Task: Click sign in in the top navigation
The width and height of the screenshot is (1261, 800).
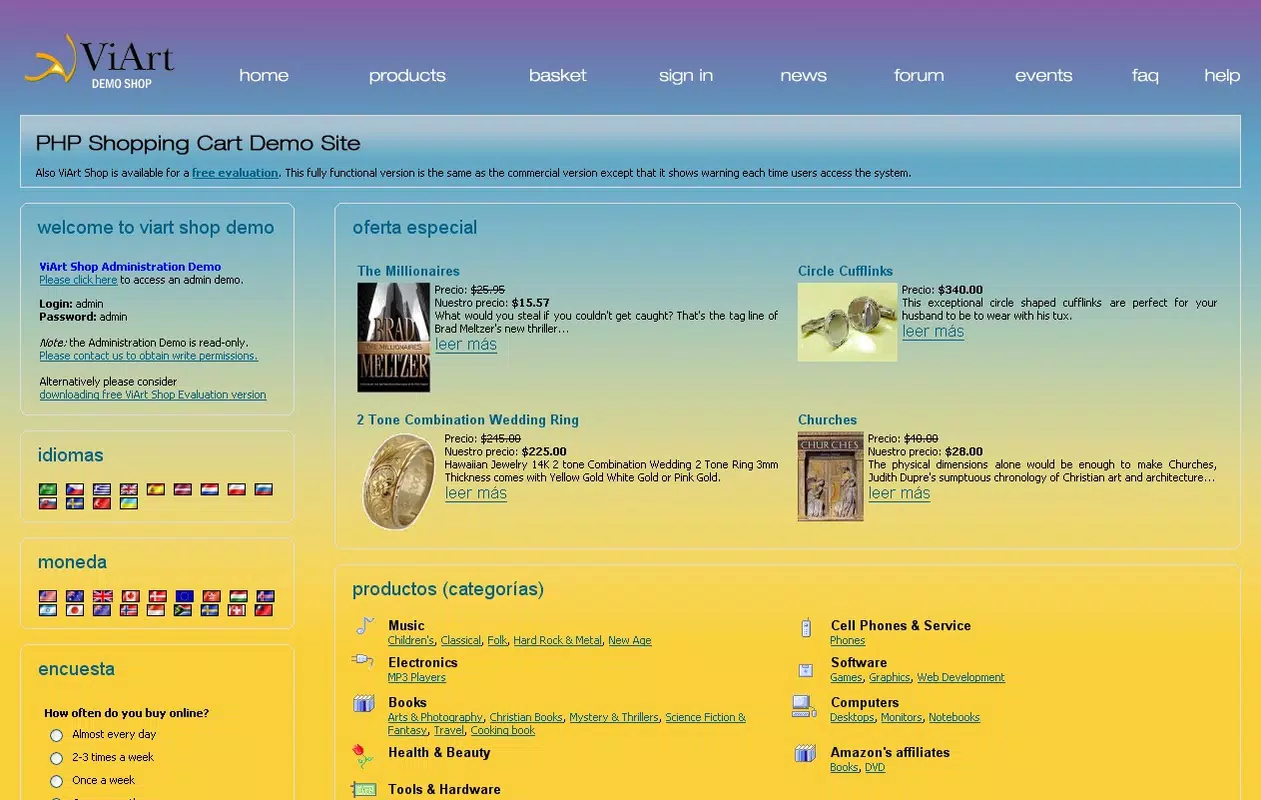Action: 686,76
